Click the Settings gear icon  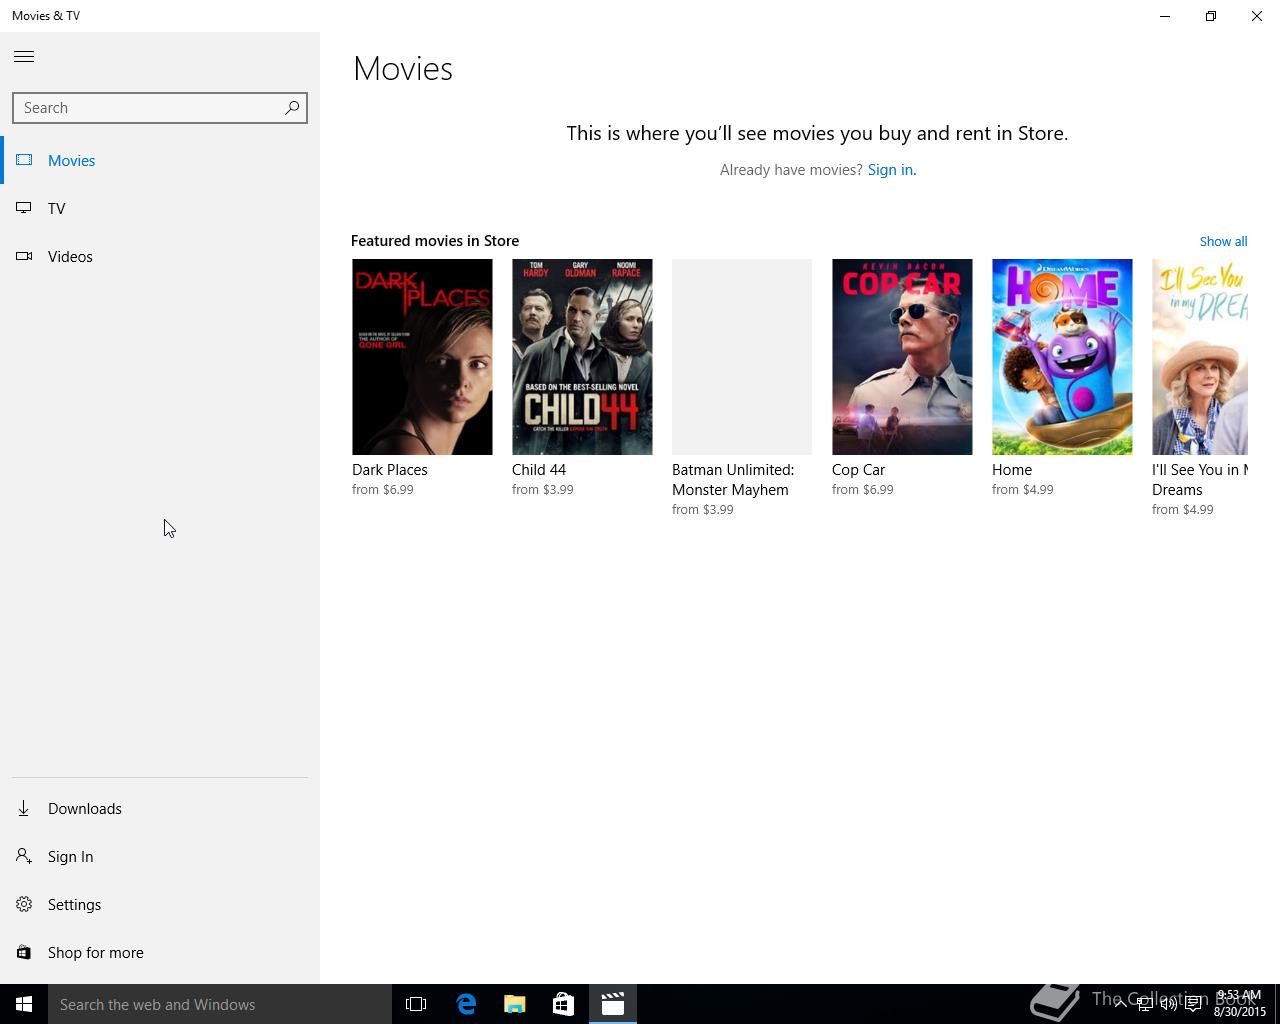[x=24, y=904]
